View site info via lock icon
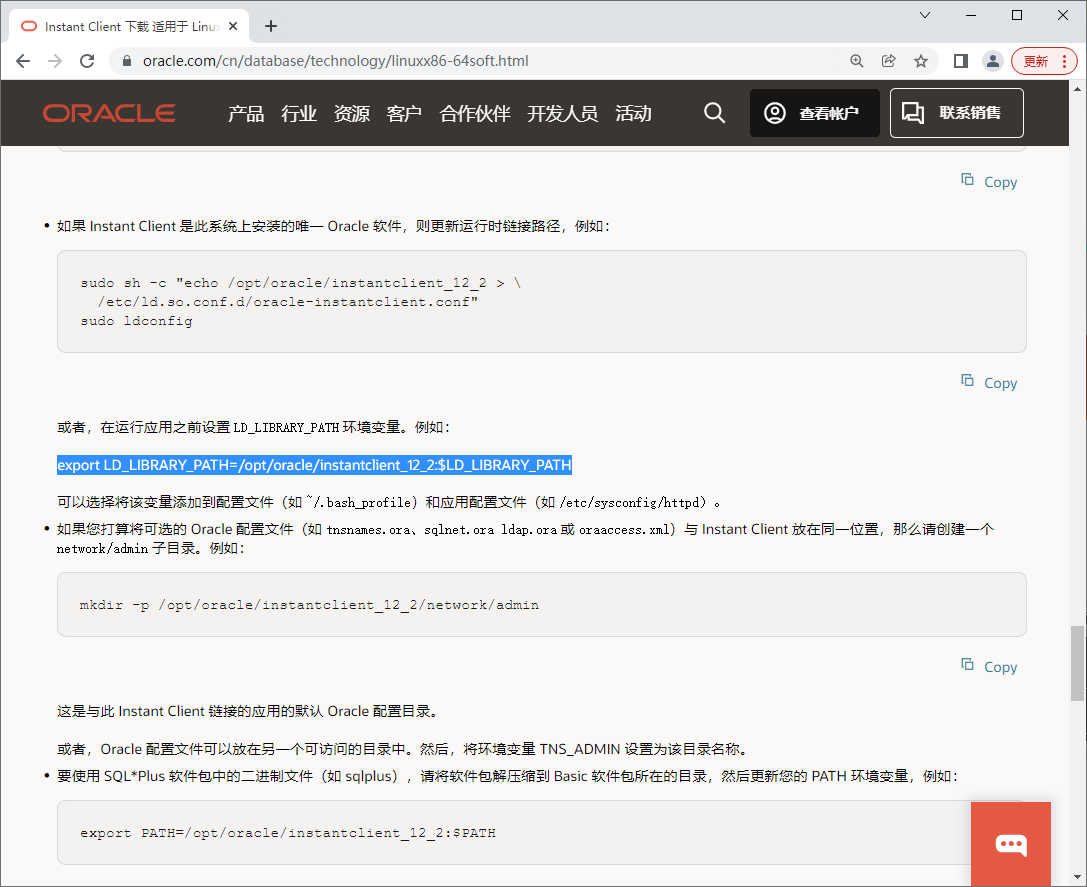Screen dimensions: 1087x887 127,61
